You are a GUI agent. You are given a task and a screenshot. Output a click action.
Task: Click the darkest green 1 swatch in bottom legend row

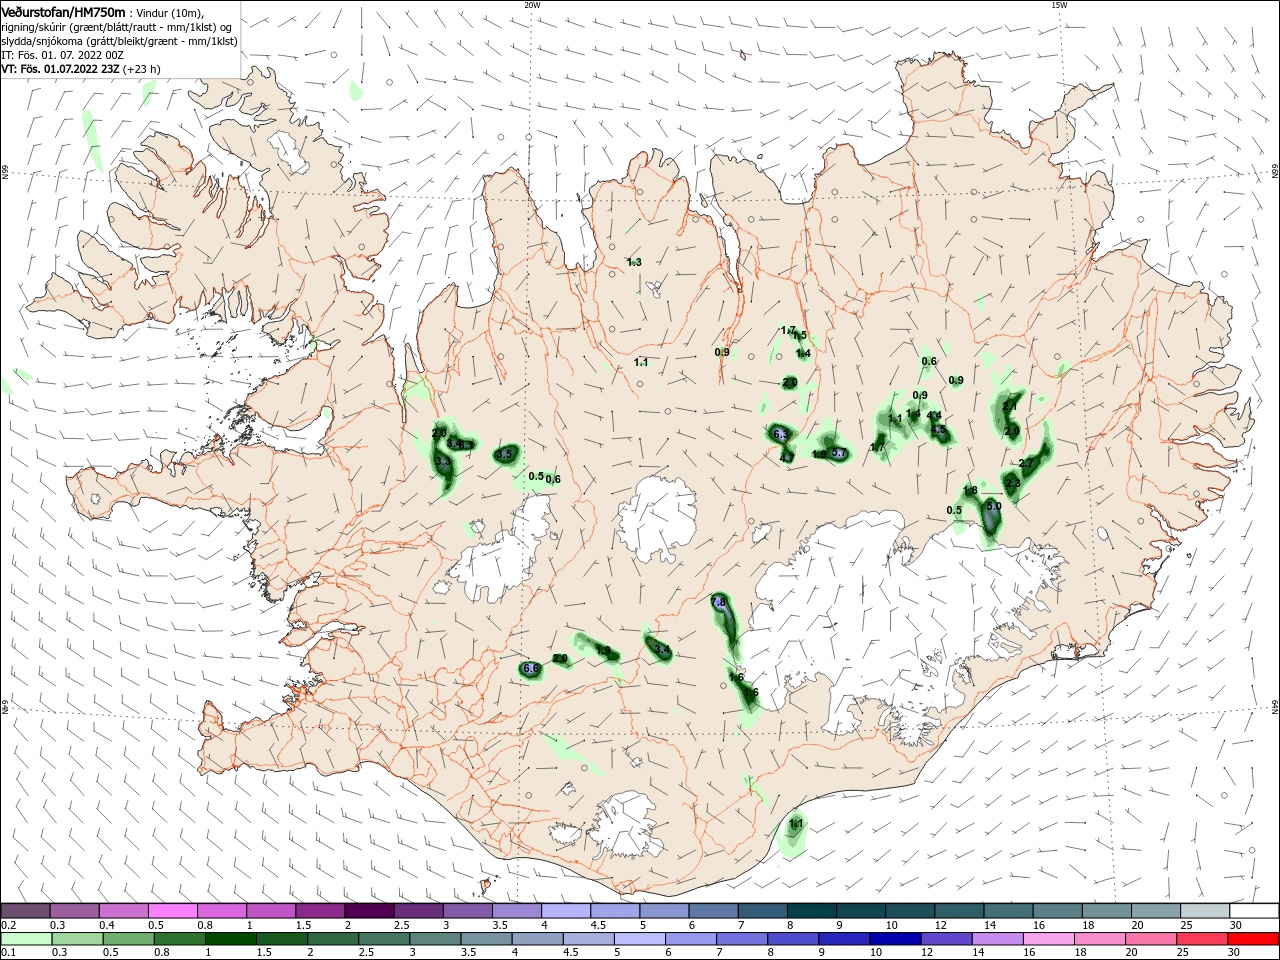tap(229, 939)
